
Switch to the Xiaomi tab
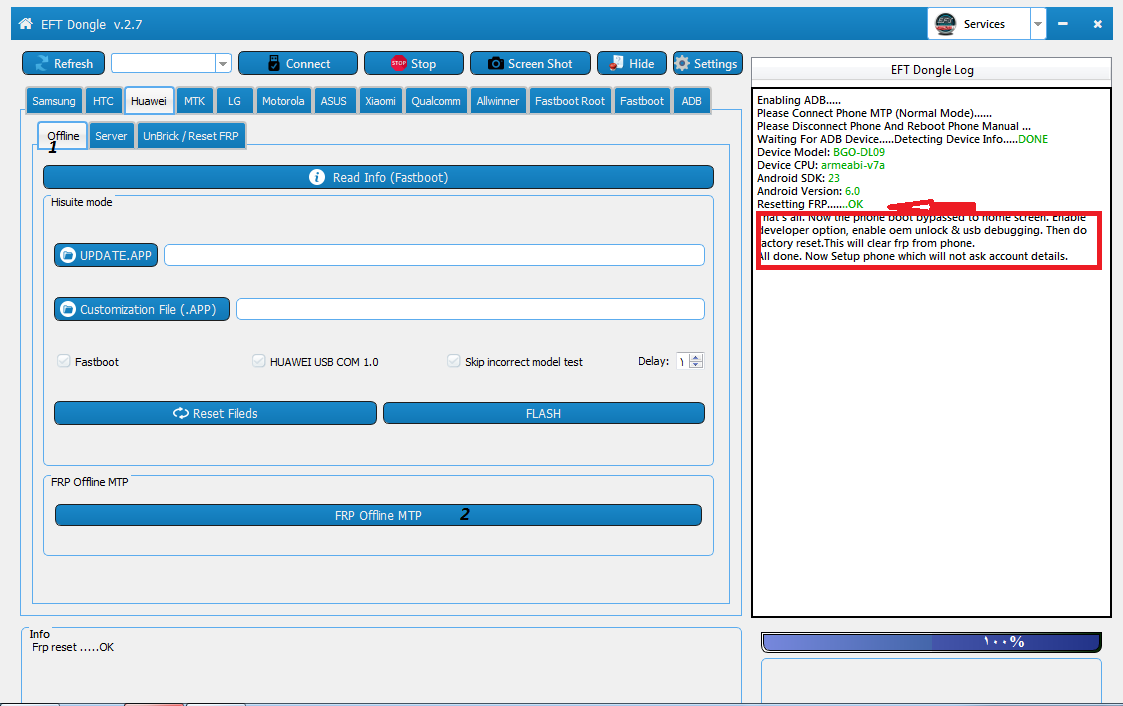coord(380,101)
